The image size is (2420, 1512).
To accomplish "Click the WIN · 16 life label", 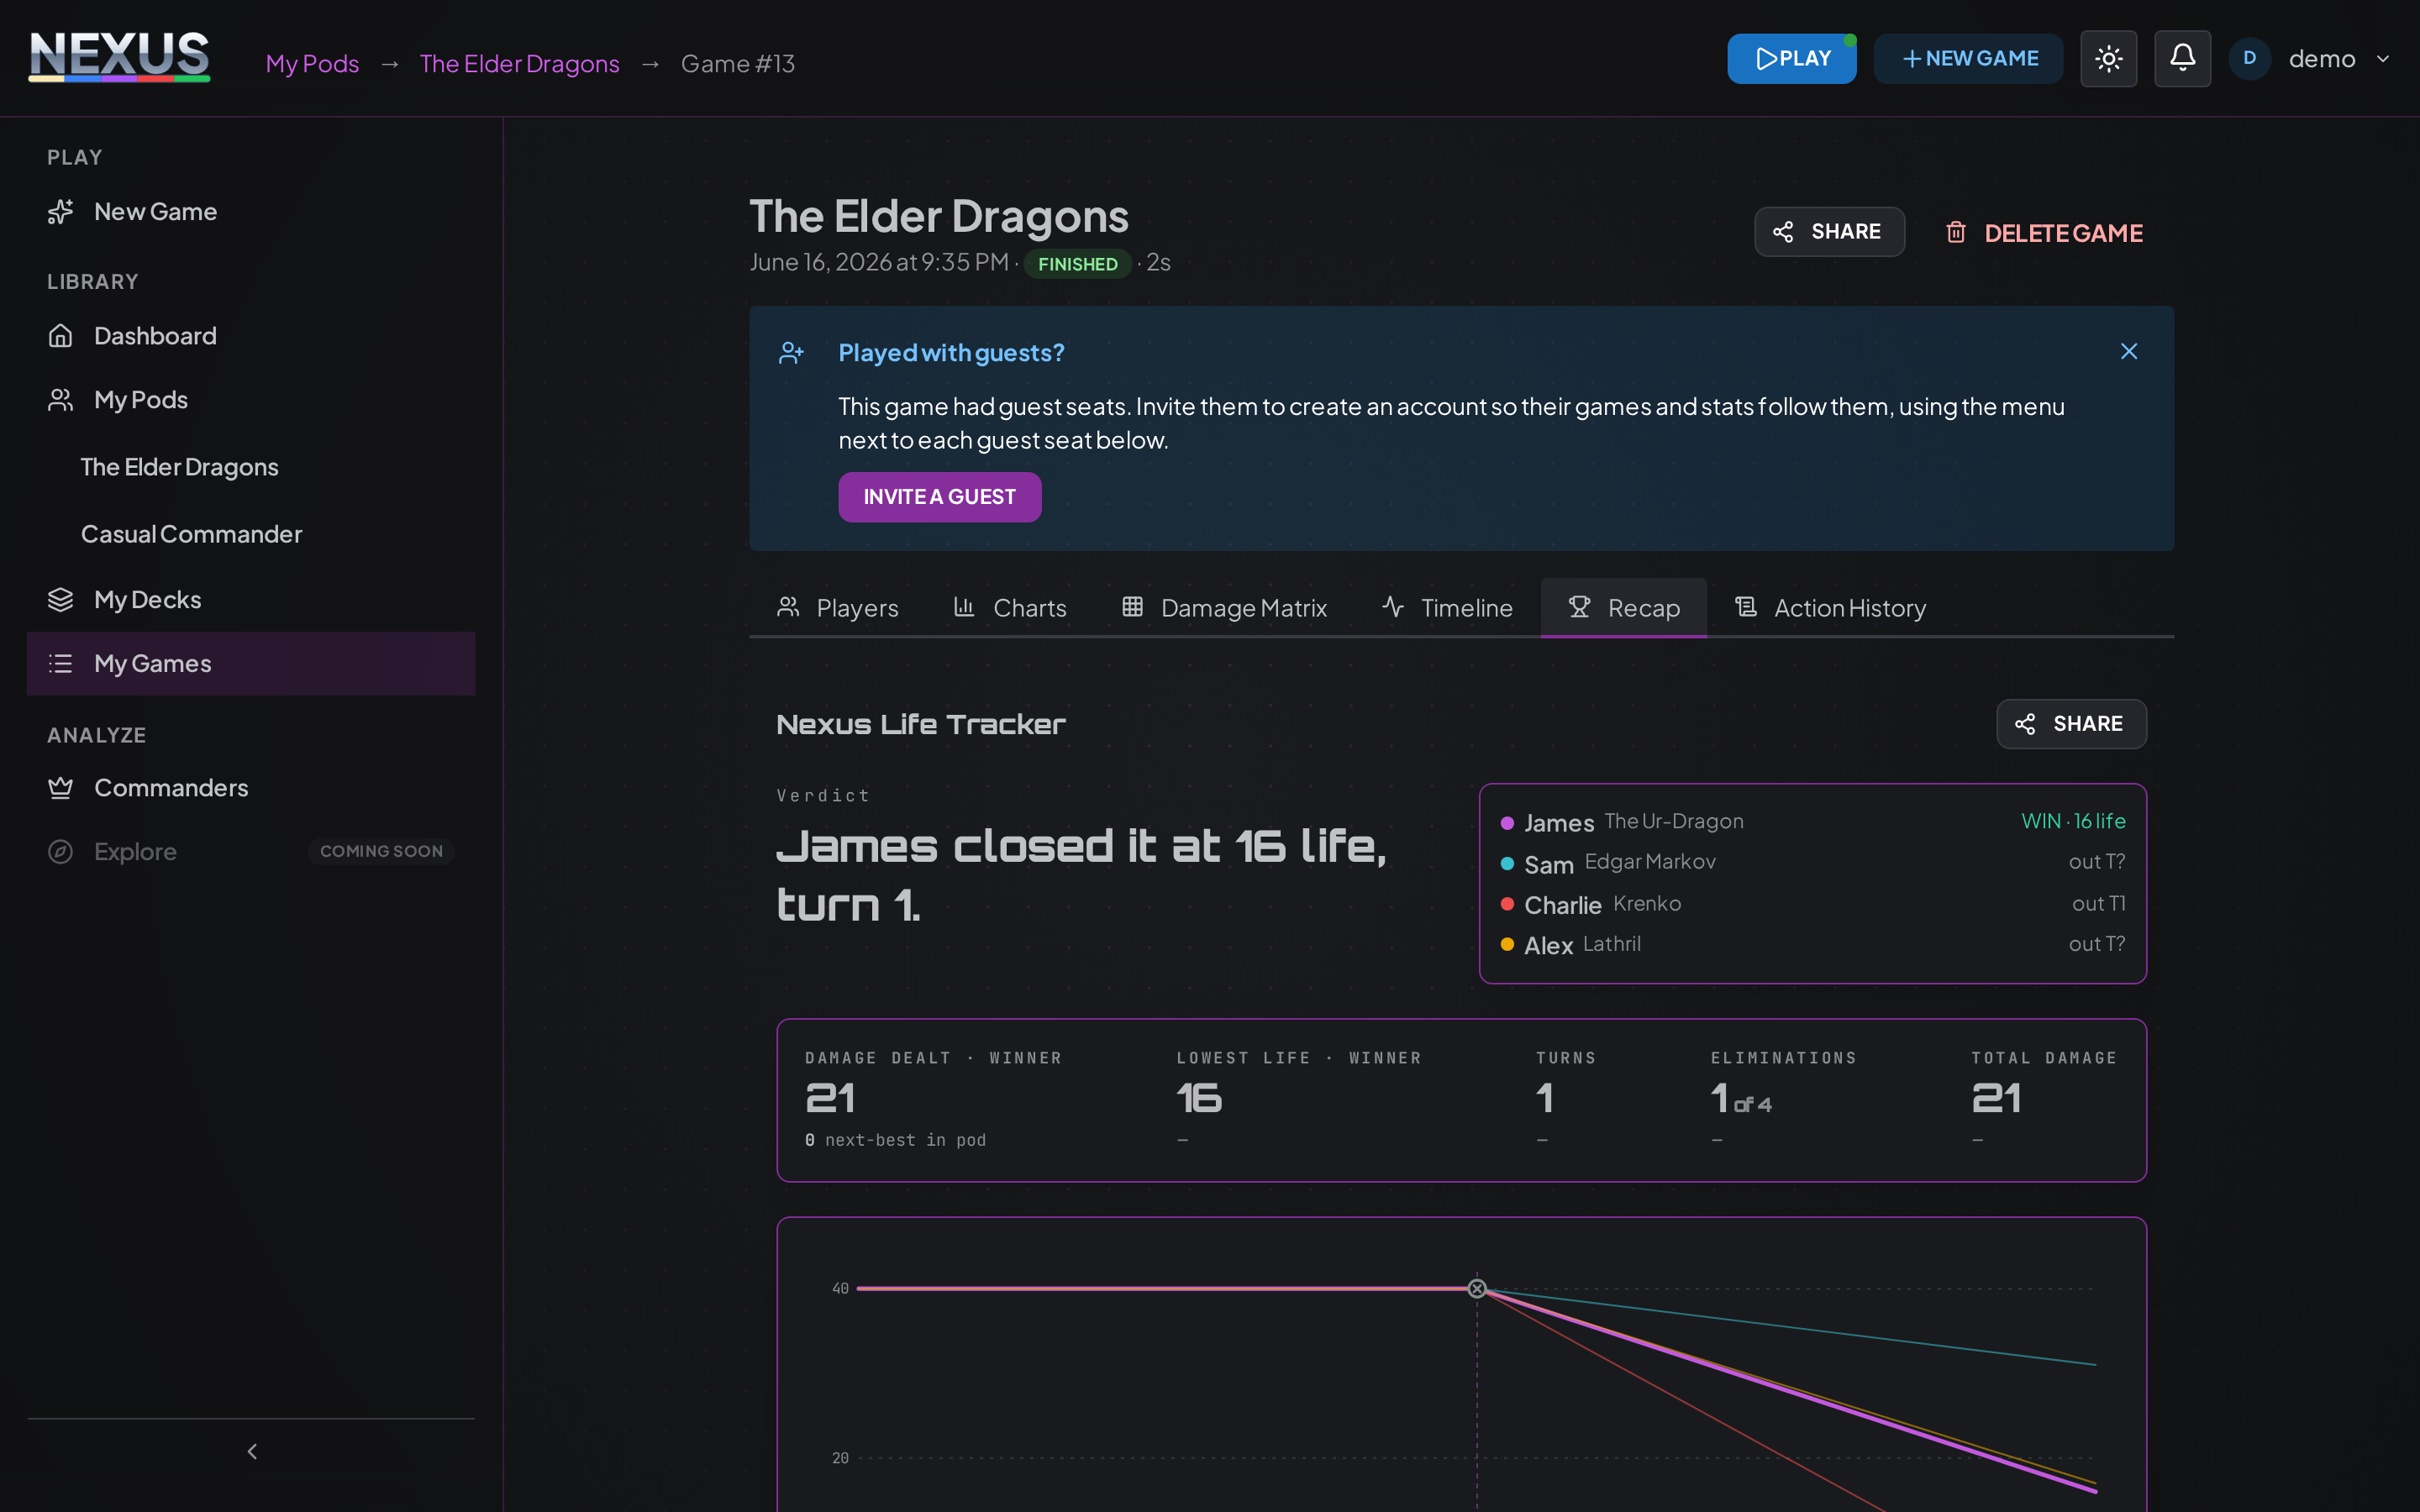I will [2073, 821].
